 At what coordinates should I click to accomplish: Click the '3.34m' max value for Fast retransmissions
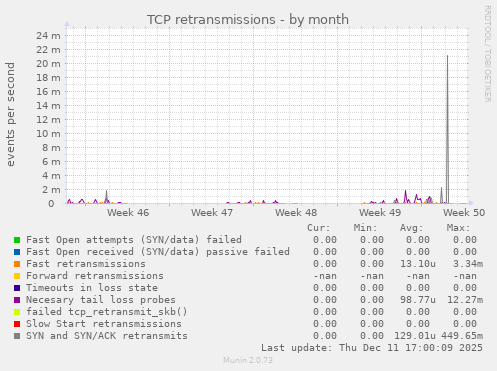468,264
